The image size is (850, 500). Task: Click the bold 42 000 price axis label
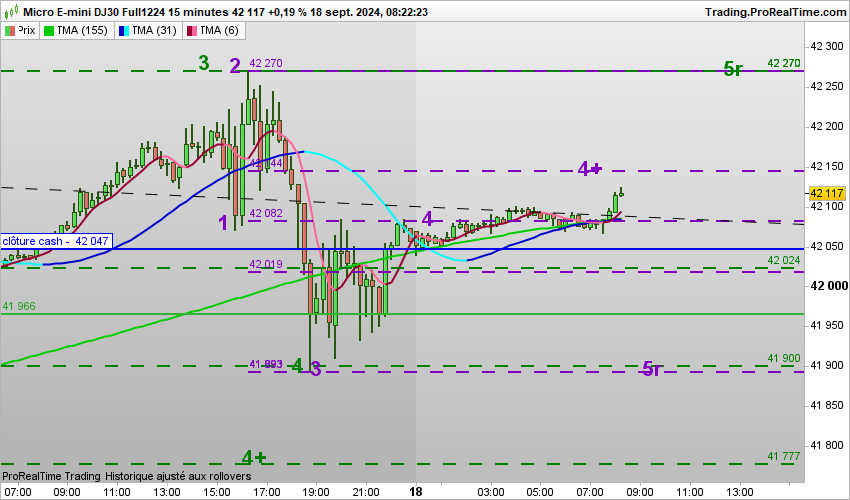[x=828, y=286]
